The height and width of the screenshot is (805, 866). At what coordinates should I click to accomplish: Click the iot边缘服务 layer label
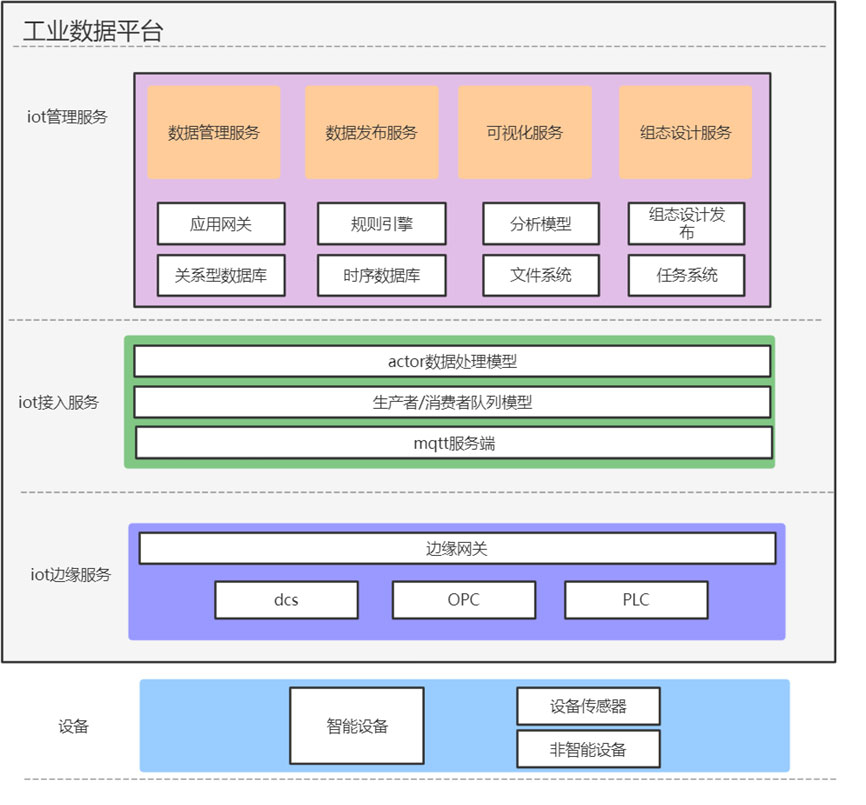(x=71, y=575)
